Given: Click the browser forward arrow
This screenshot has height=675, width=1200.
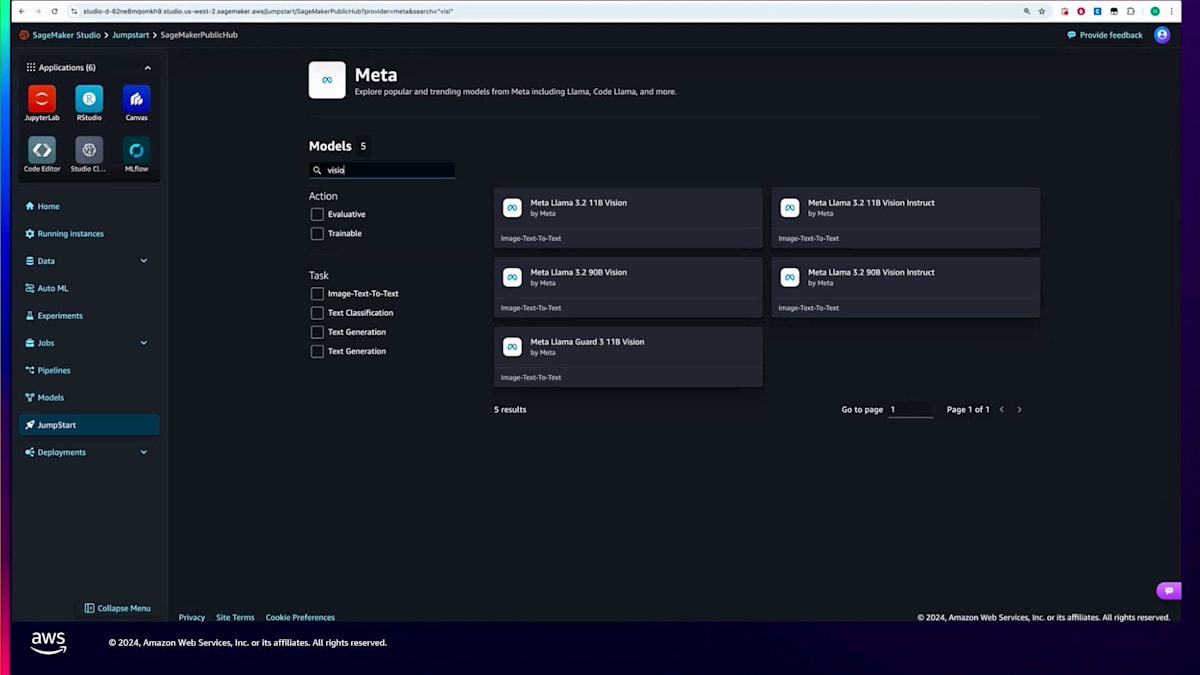Looking at the screenshot, I should click(x=38, y=11).
